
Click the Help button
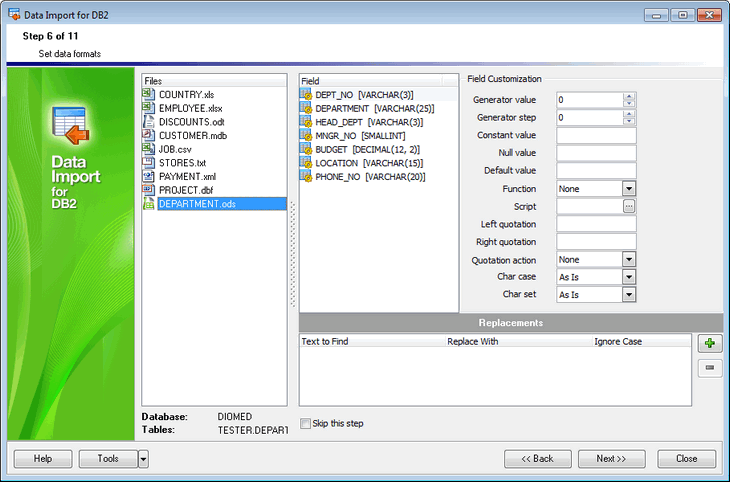(x=43, y=459)
